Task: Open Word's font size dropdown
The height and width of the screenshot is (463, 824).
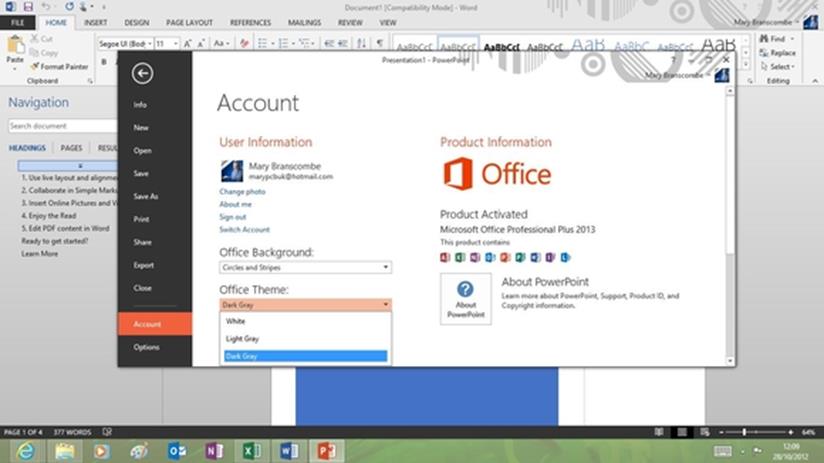Action: tap(176, 44)
